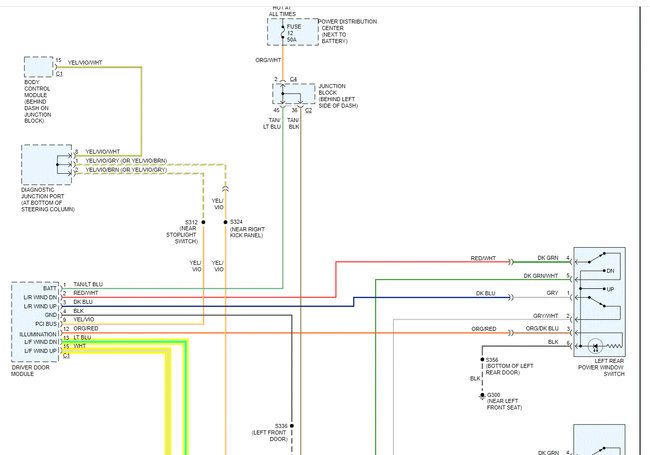Click the WHT wire label at pin 15
650x455 pixels.
coord(80,346)
